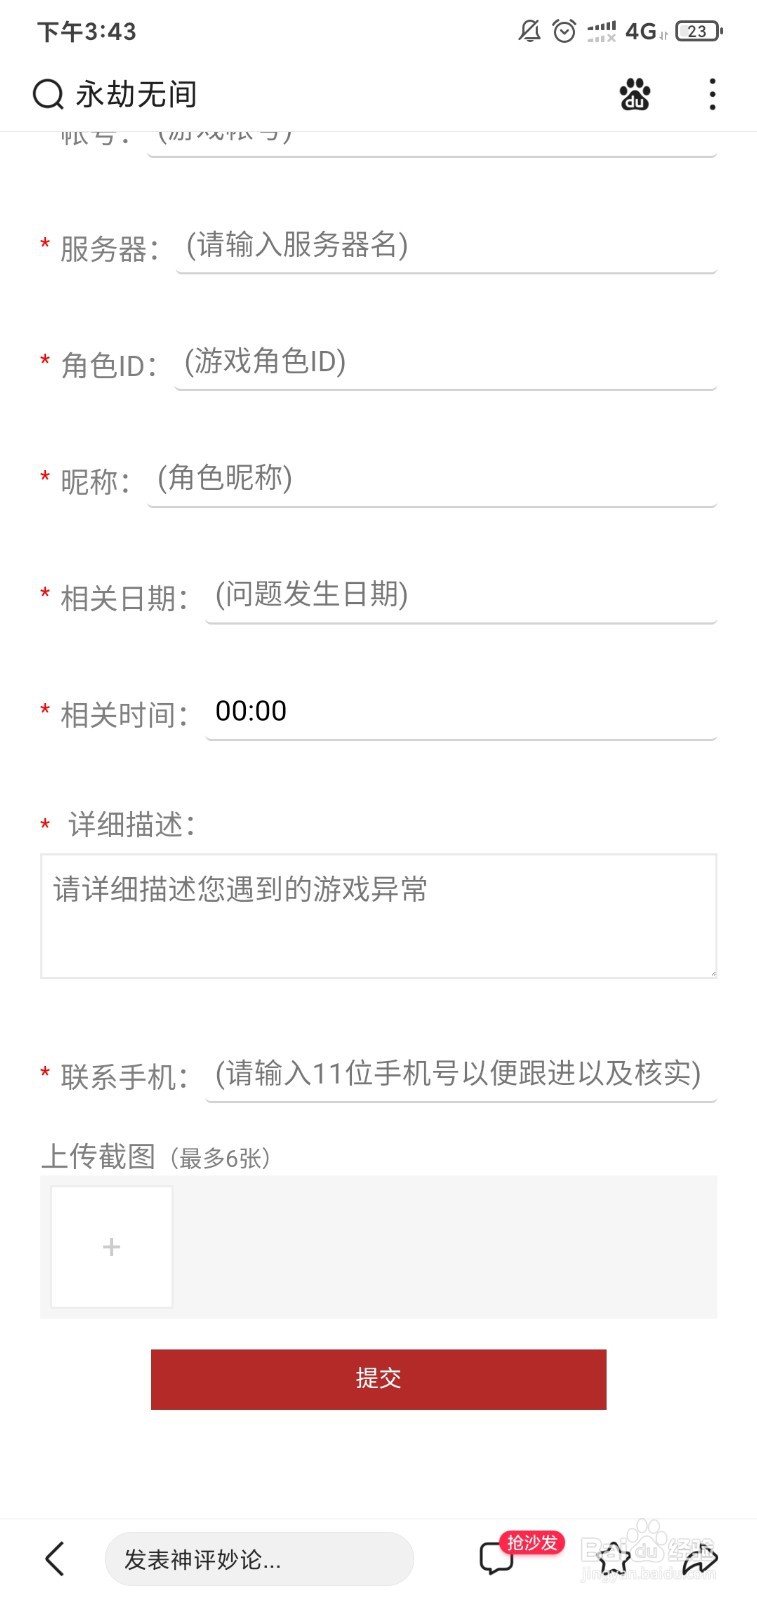Add a screenshot with the plus tile
The image size is (757, 1600).
(112, 1247)
